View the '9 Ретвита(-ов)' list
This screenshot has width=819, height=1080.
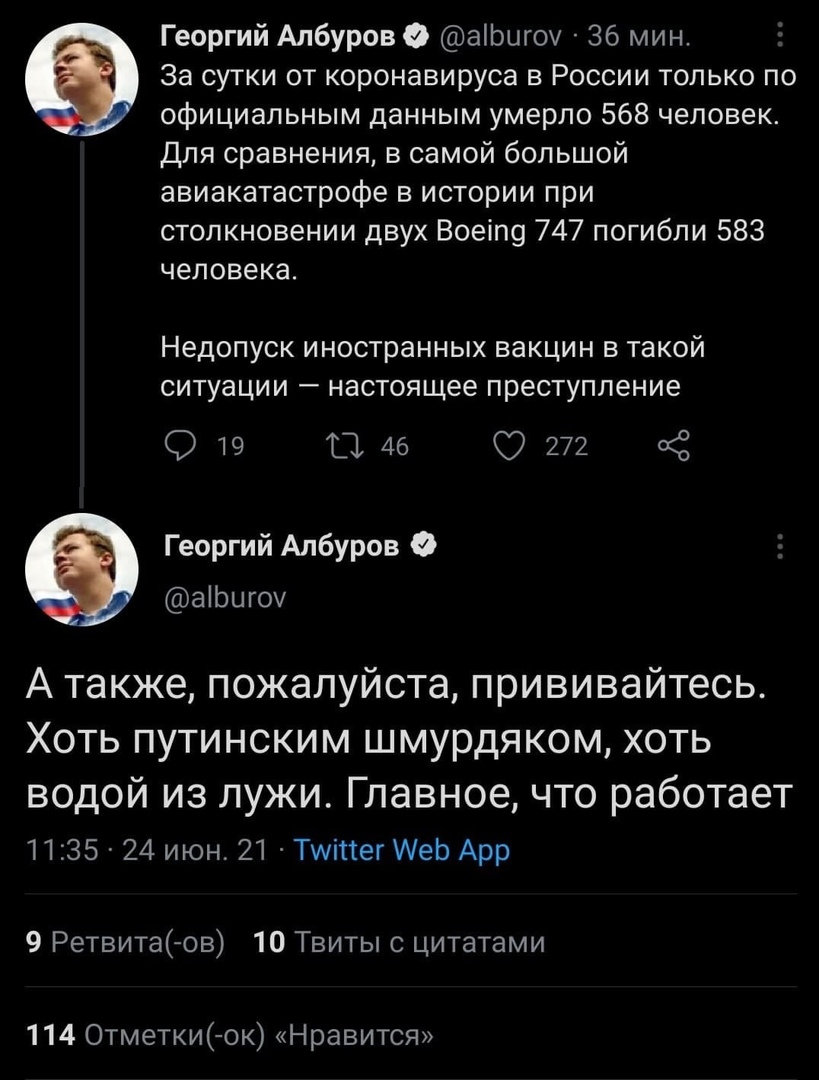(x=123, y=942)
